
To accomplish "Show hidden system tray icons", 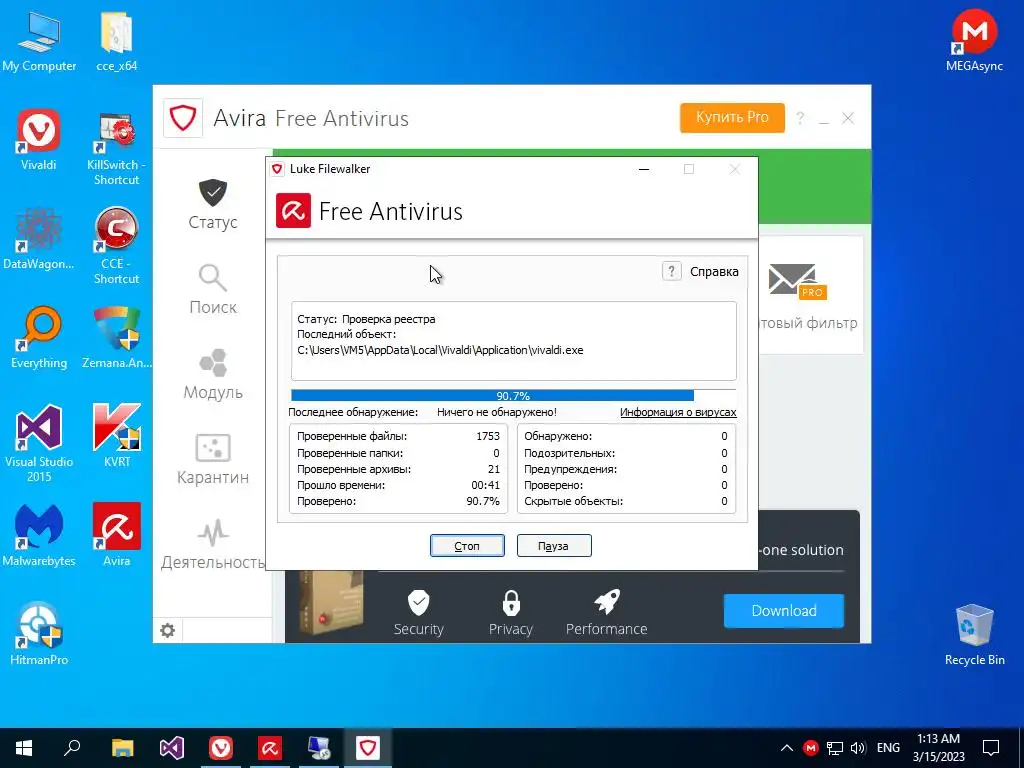I will [787, 748].
